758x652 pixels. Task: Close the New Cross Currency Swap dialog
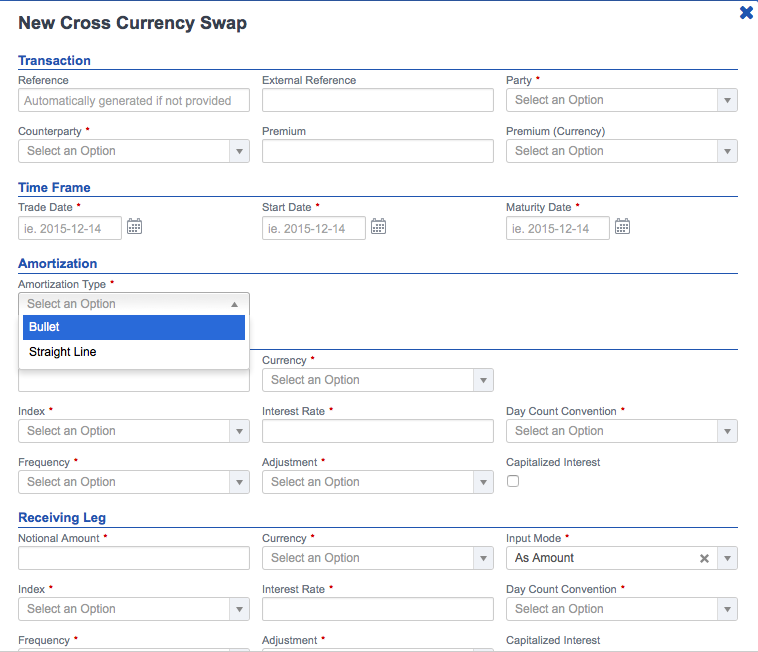[746, 13]
